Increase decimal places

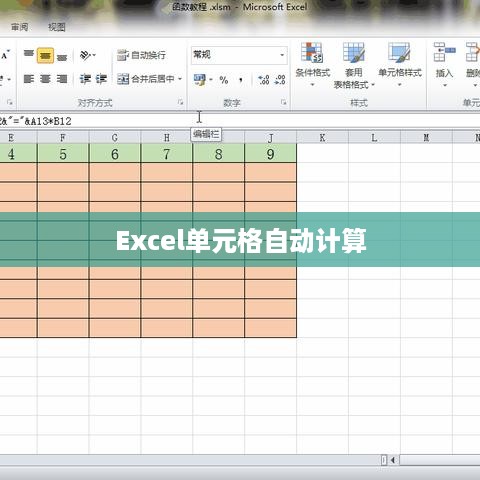tap(264, 80)
